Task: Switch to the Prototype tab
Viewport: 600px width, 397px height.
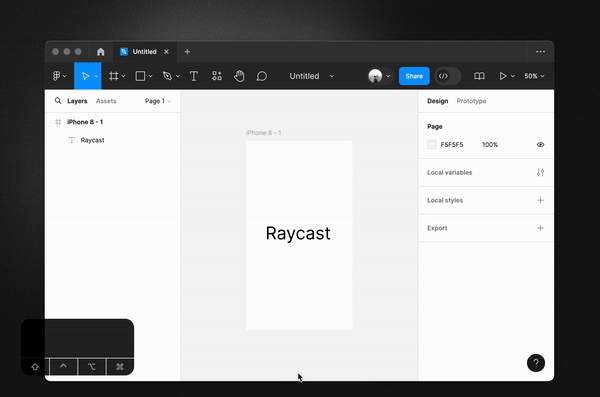Action: point(471,101)
